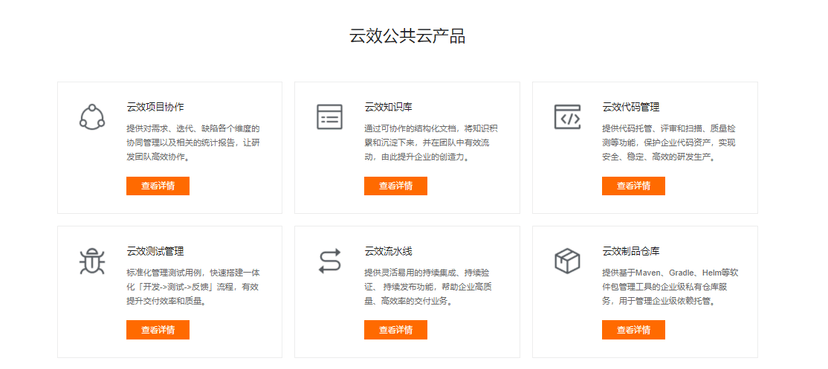
Task: Open 查看详情 under 云效项目协作
Action: (158, 186)
